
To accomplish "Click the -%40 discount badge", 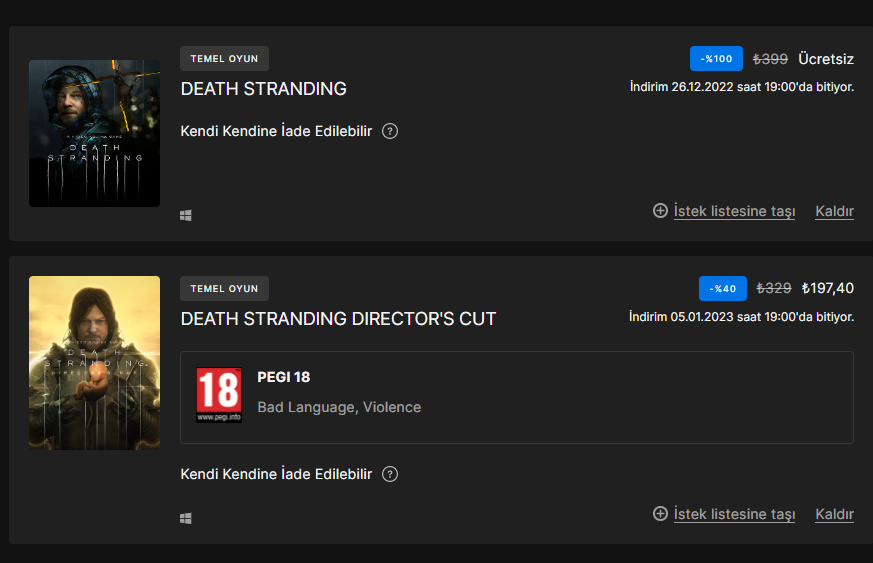I will point(723,289).
